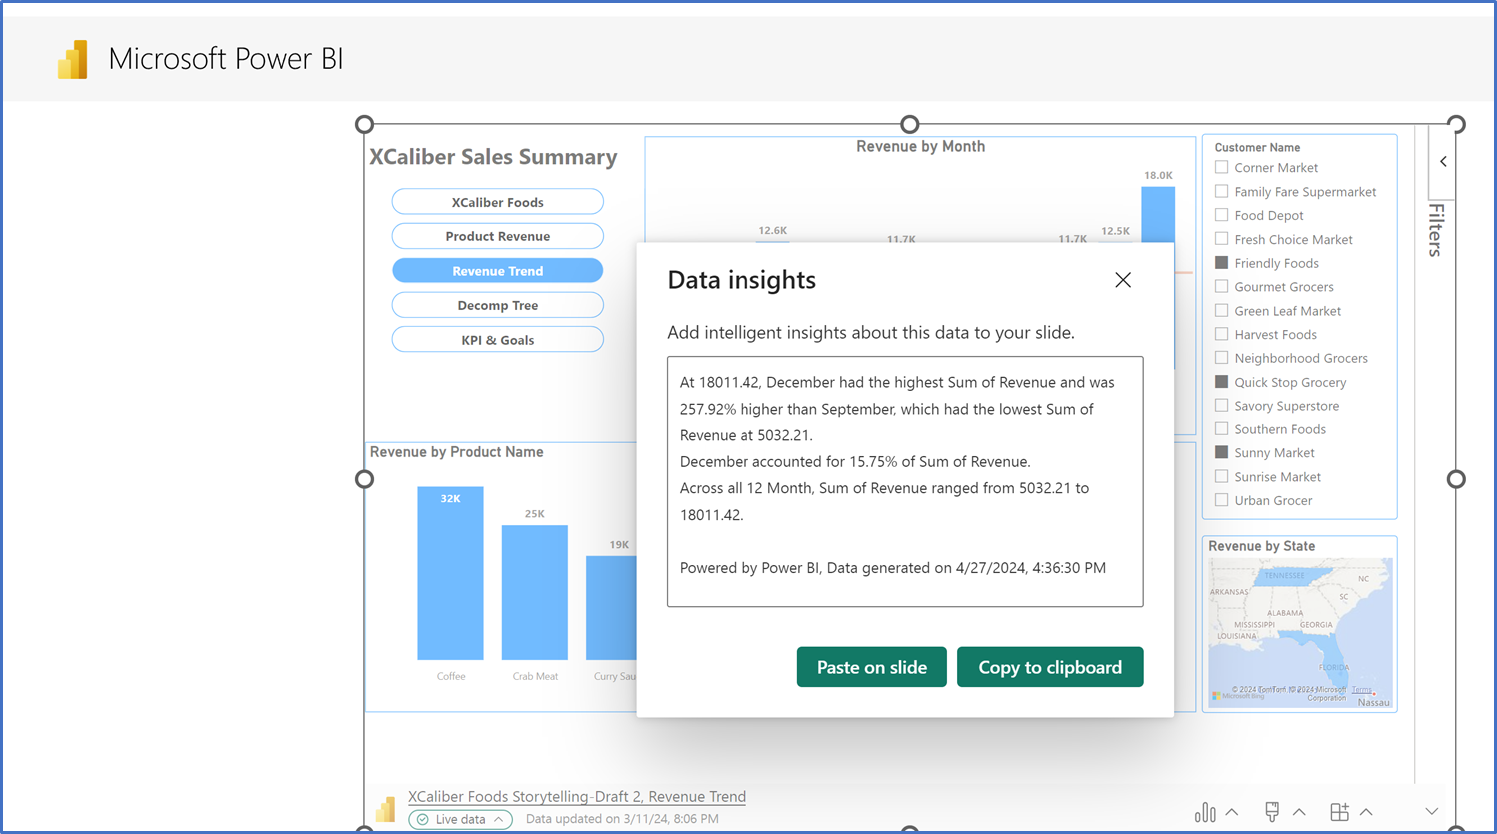Open the Decomp Tree page
Viewport: 1497px width, 834px height.
coord(497,305)
